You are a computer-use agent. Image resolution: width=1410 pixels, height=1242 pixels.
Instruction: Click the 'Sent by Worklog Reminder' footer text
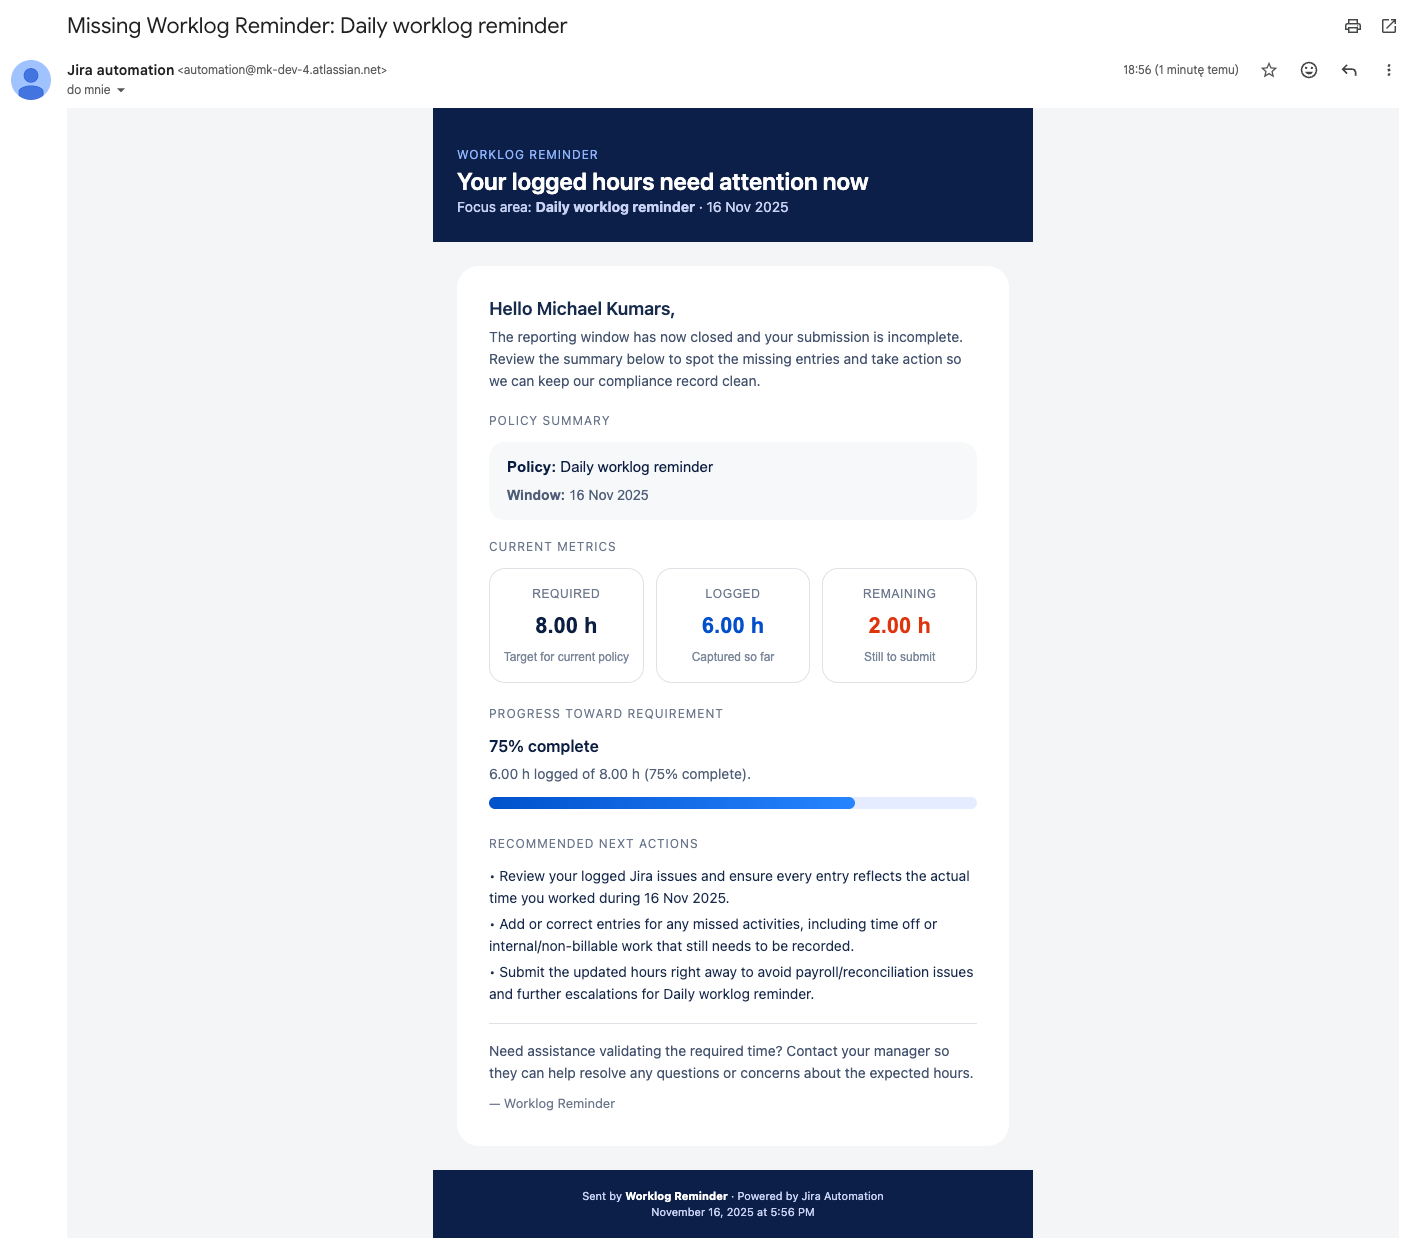click(732, 1196)
